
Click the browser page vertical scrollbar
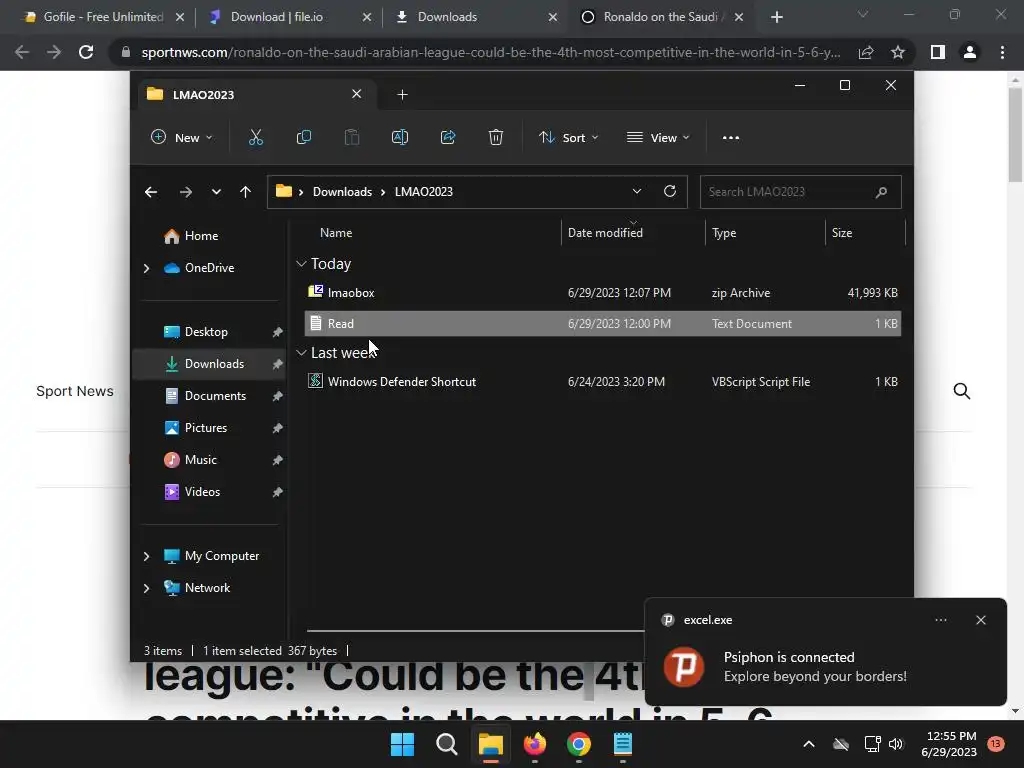1015,133
